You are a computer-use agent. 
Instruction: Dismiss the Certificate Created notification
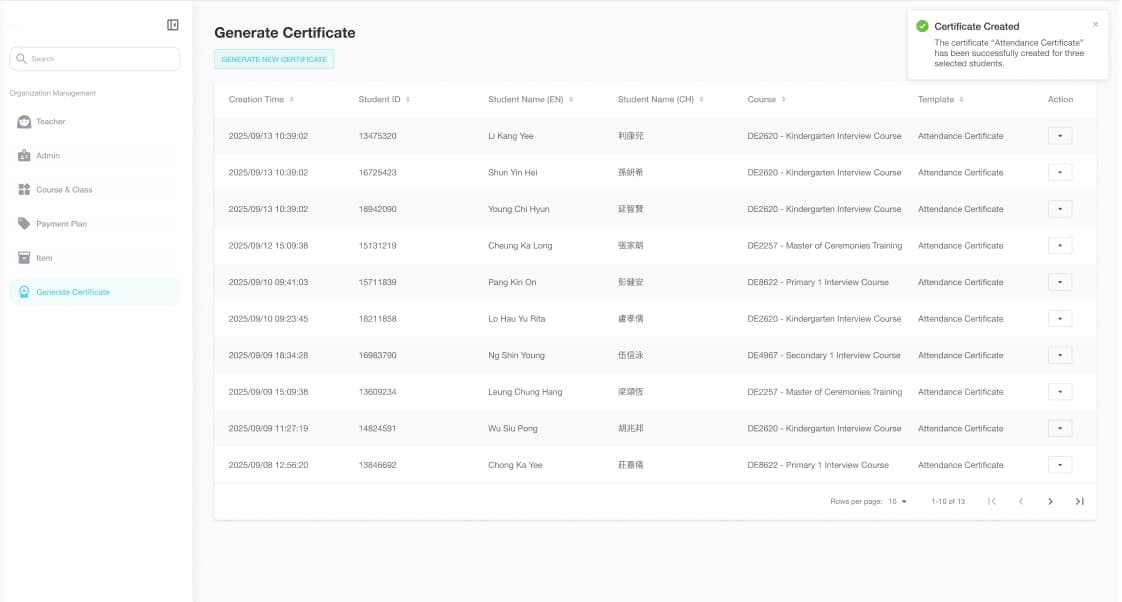[1095, 23]
